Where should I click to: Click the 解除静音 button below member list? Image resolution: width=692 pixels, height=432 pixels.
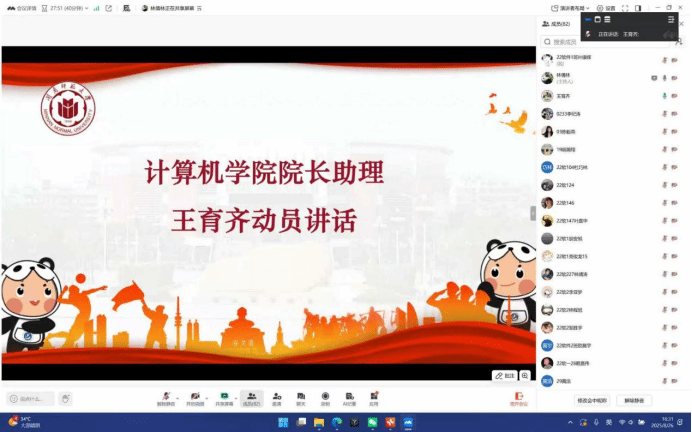coord(635,400)
